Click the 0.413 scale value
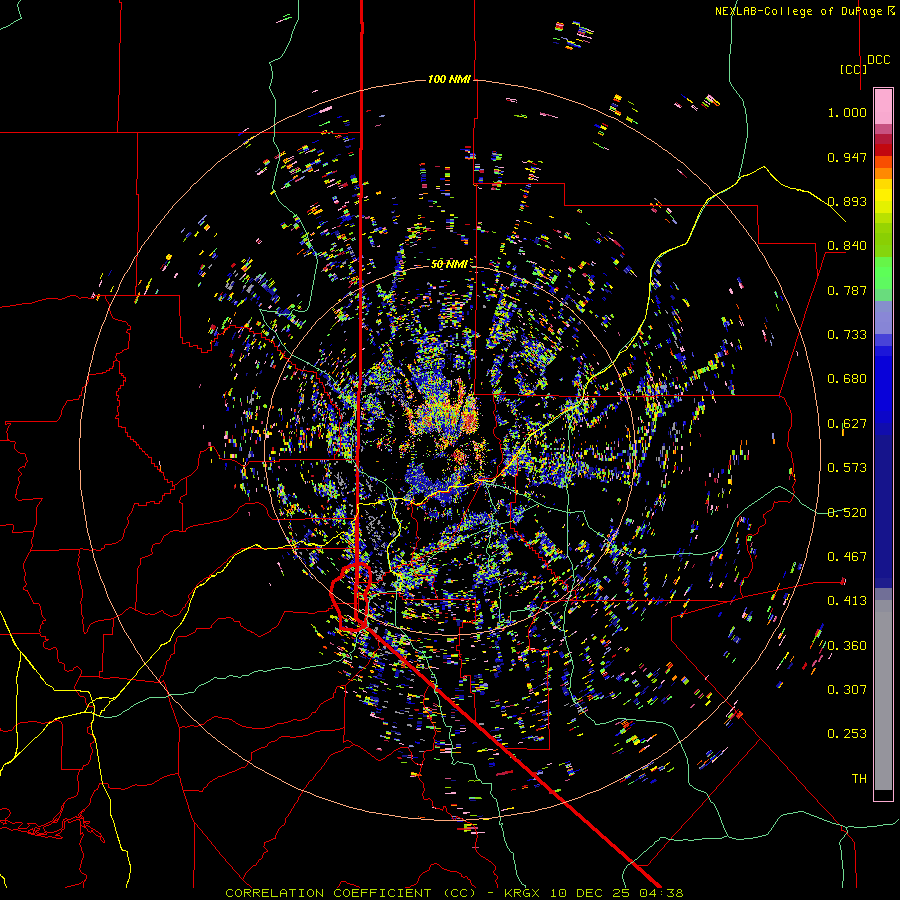 [x=847, y=601]
